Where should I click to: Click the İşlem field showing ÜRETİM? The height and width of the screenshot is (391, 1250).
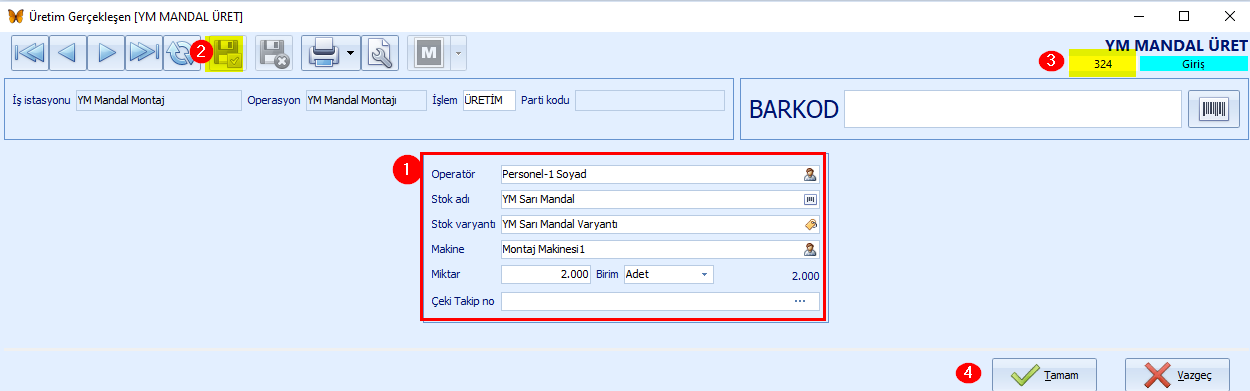coord(489,100)
